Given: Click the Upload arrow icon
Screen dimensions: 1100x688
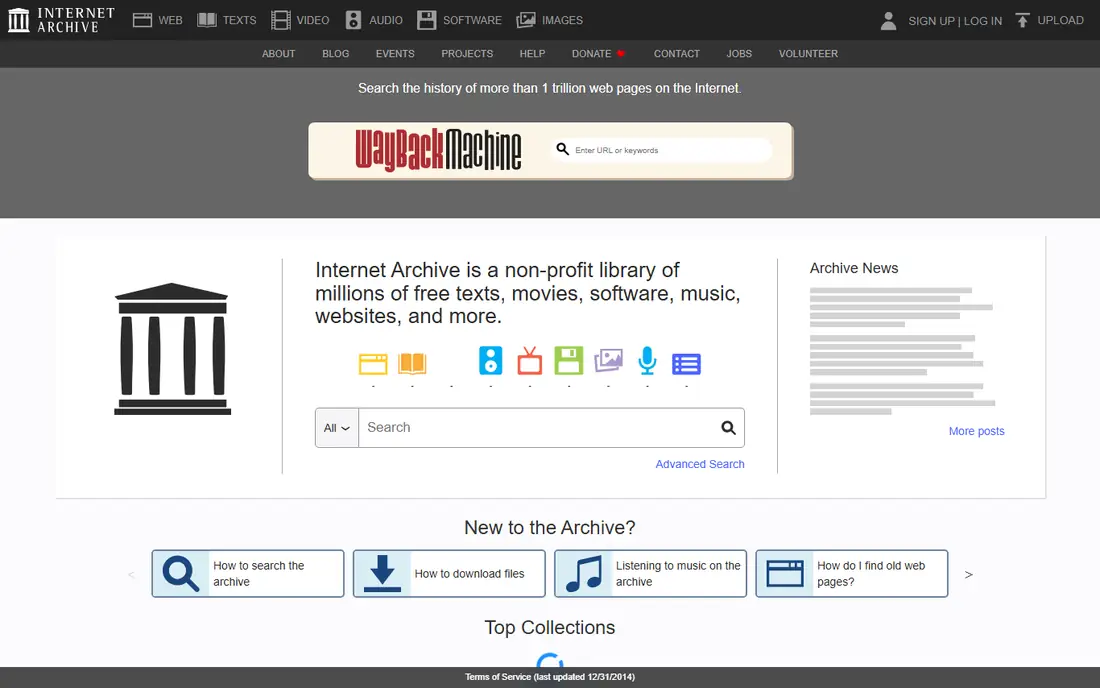Looking at the screenshot, I should pyautogui.click(x=1022, y=20).
